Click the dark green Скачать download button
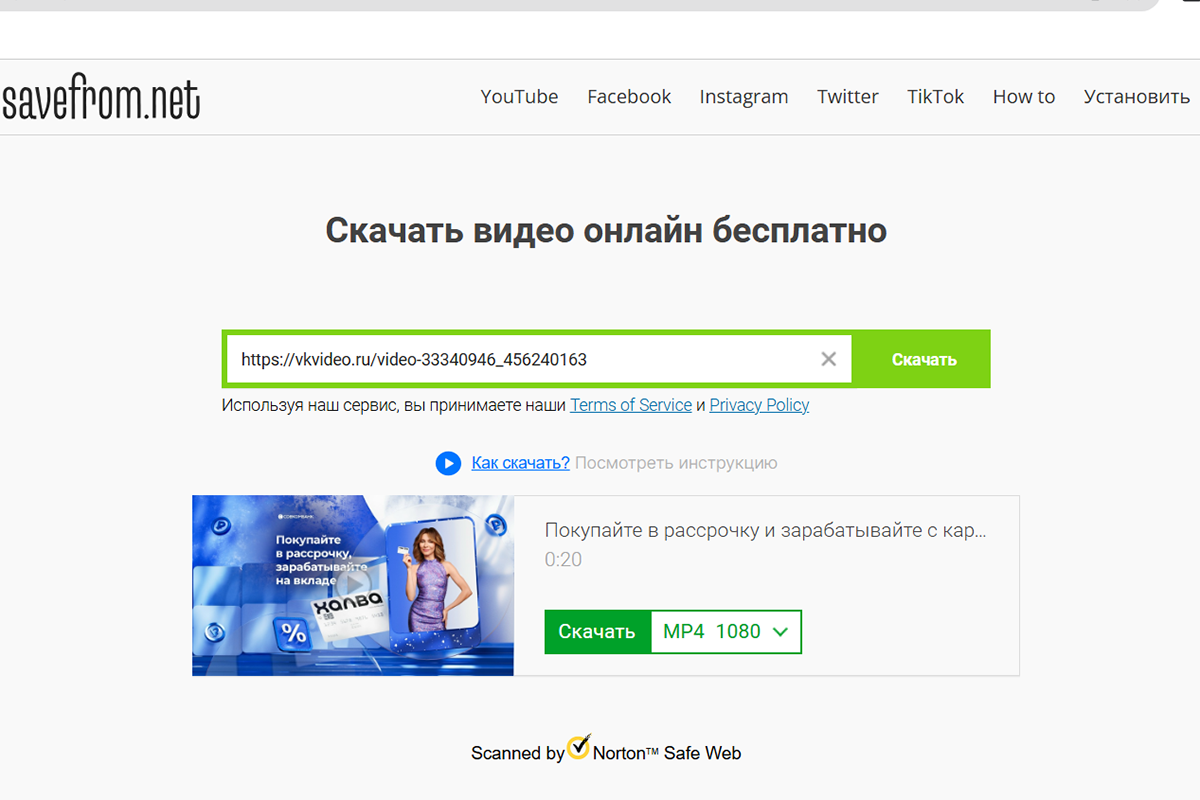Image resolution: width=1200 pixels, height=800 pixels. point(597,631)
